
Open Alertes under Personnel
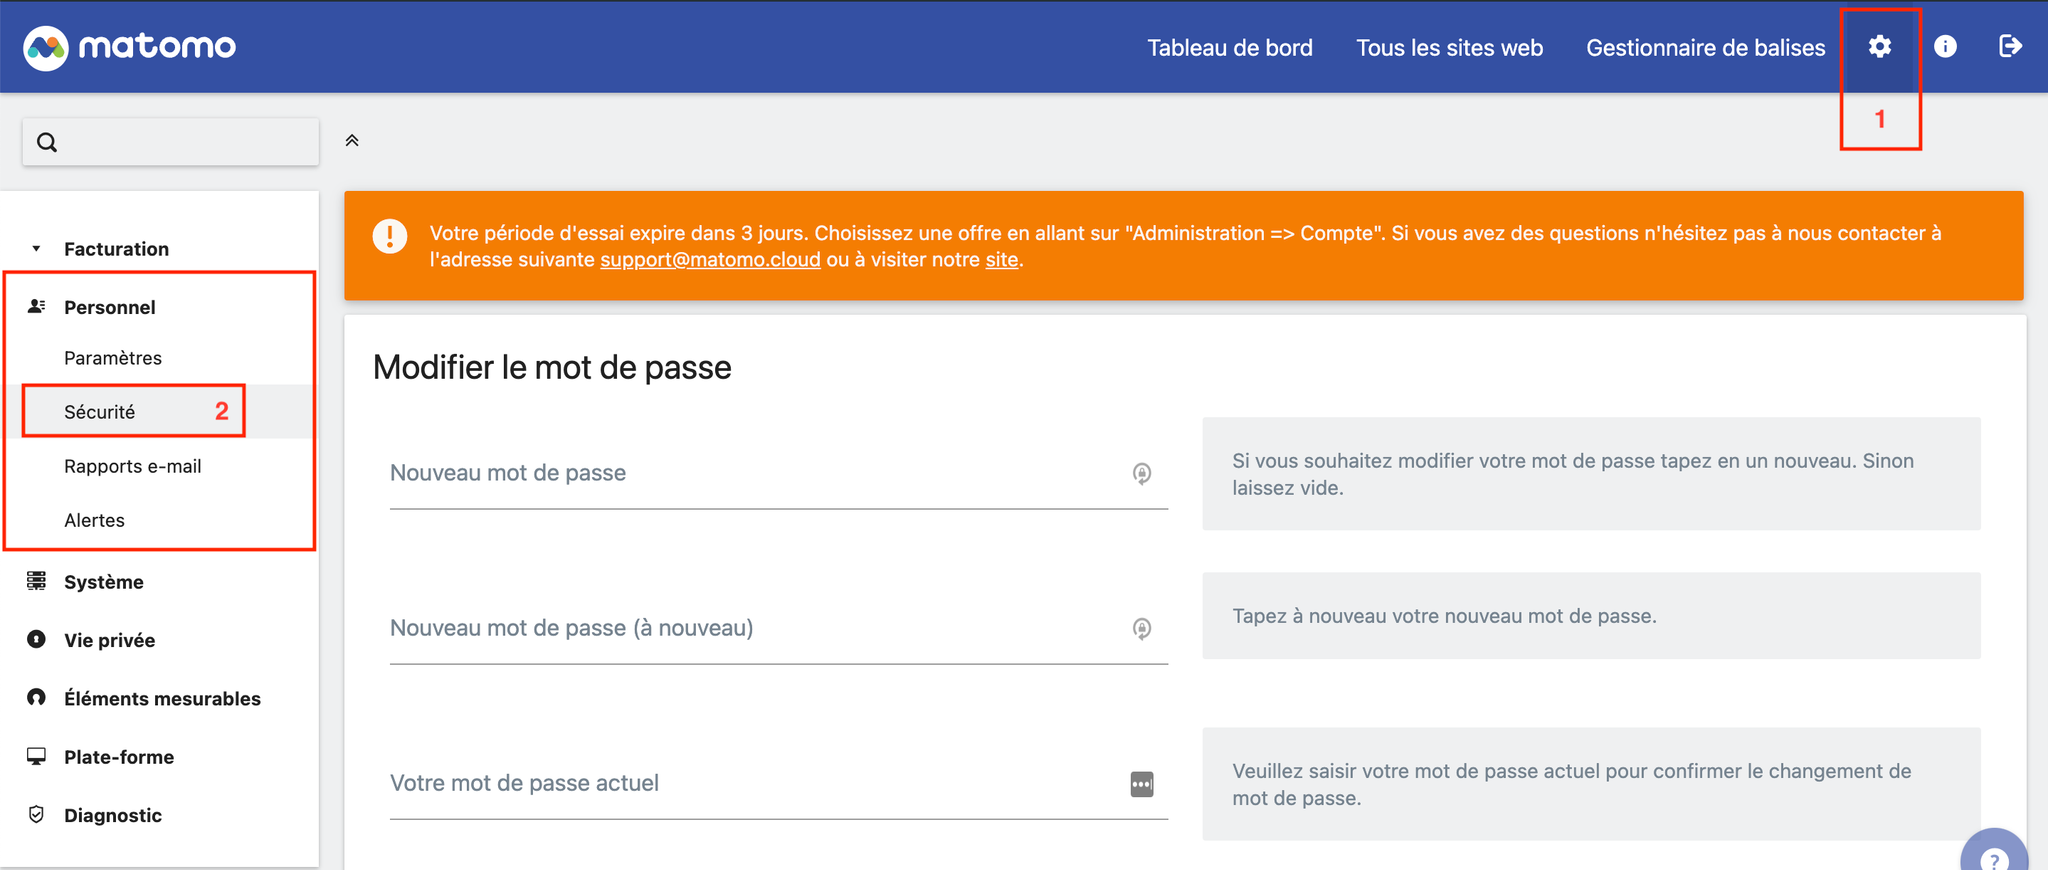(94, 520)
